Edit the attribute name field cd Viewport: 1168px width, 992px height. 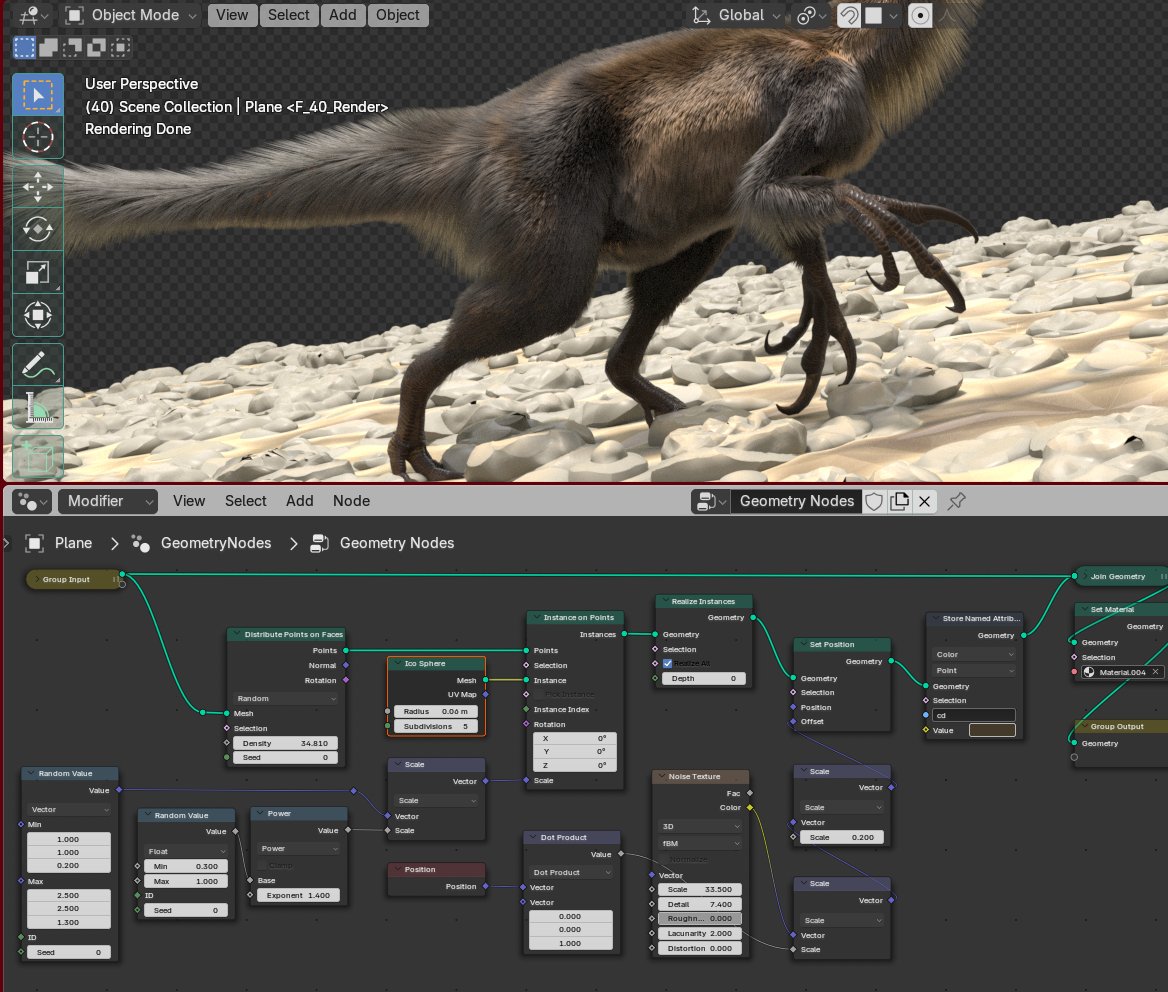[x=974, y=716]
